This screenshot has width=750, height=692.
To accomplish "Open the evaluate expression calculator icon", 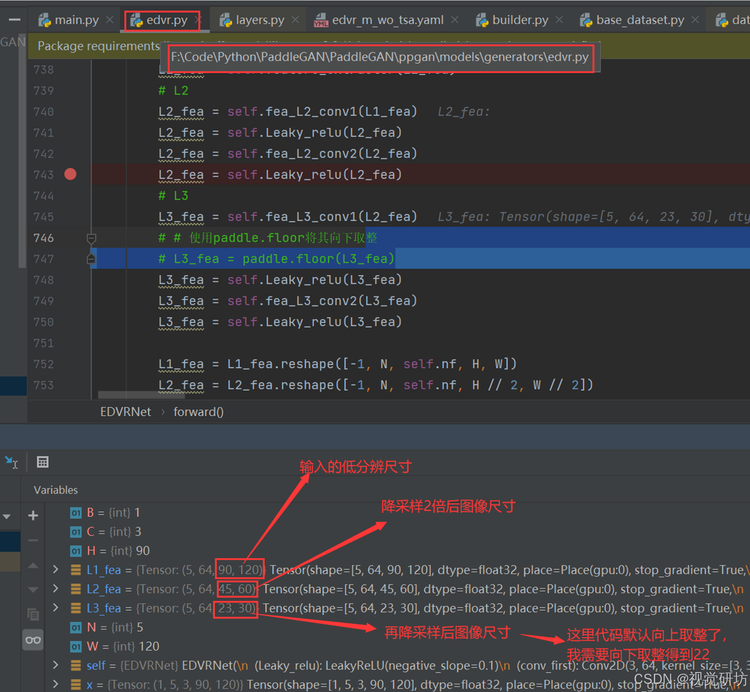I will (43, 462).
